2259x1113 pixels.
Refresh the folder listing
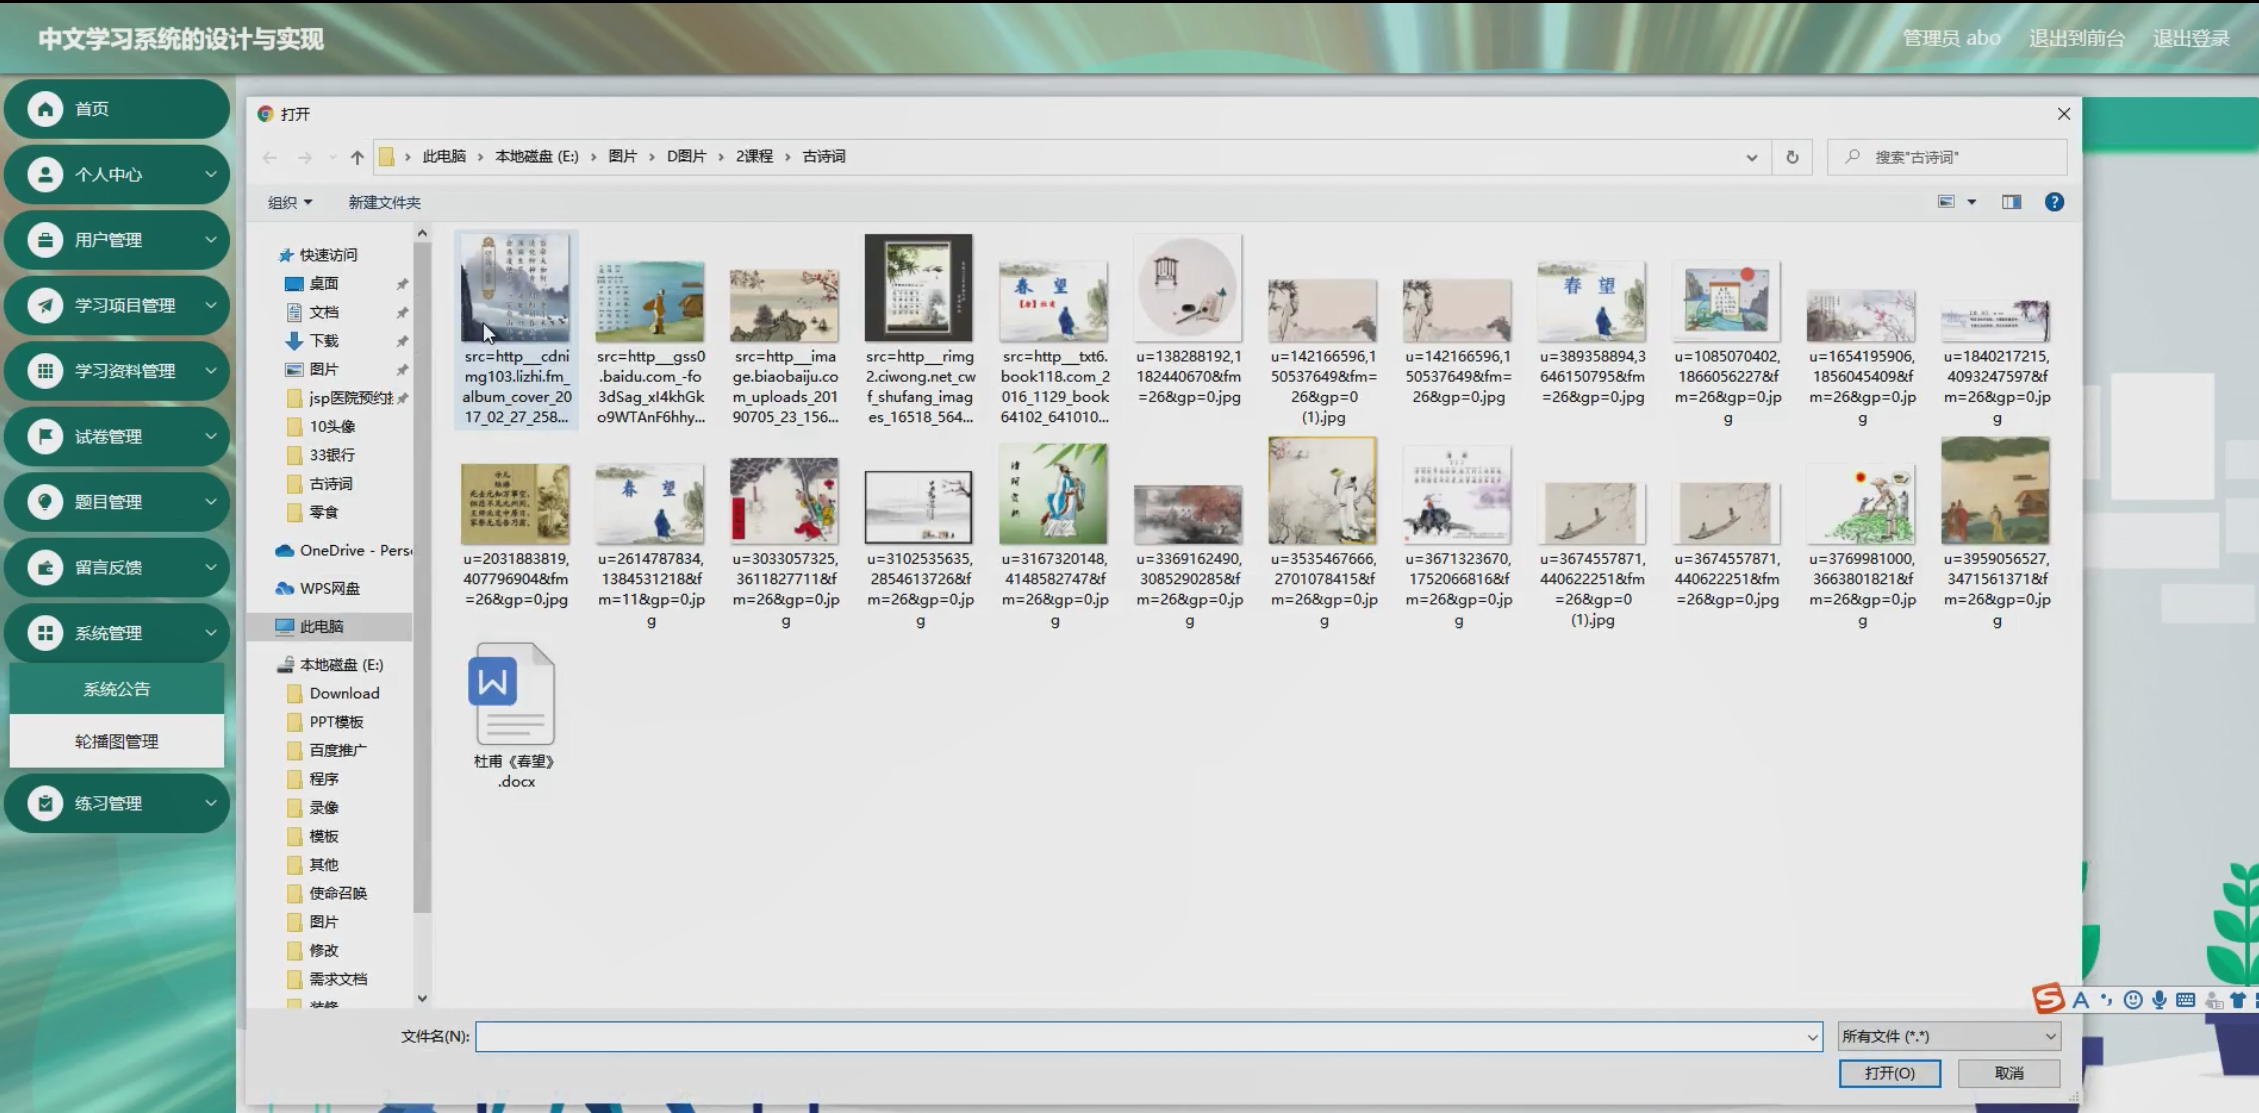point(1791,157)
